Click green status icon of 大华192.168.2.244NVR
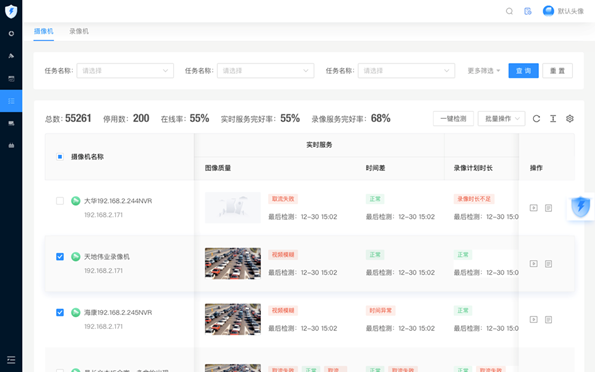Viewport: 595px width, 372px height. (76, 201)
